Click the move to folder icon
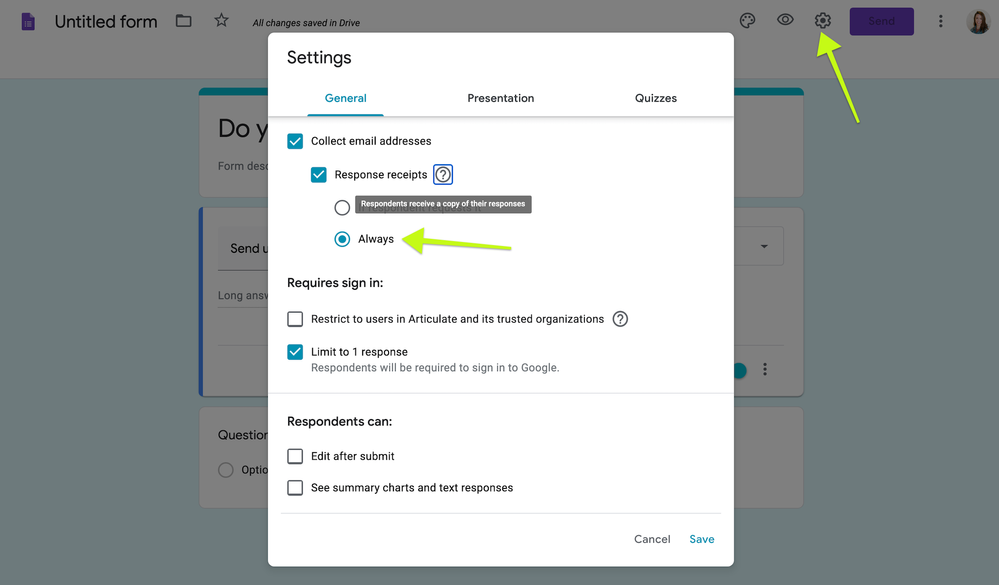999x585 pixels. click(x=184, y=21)
